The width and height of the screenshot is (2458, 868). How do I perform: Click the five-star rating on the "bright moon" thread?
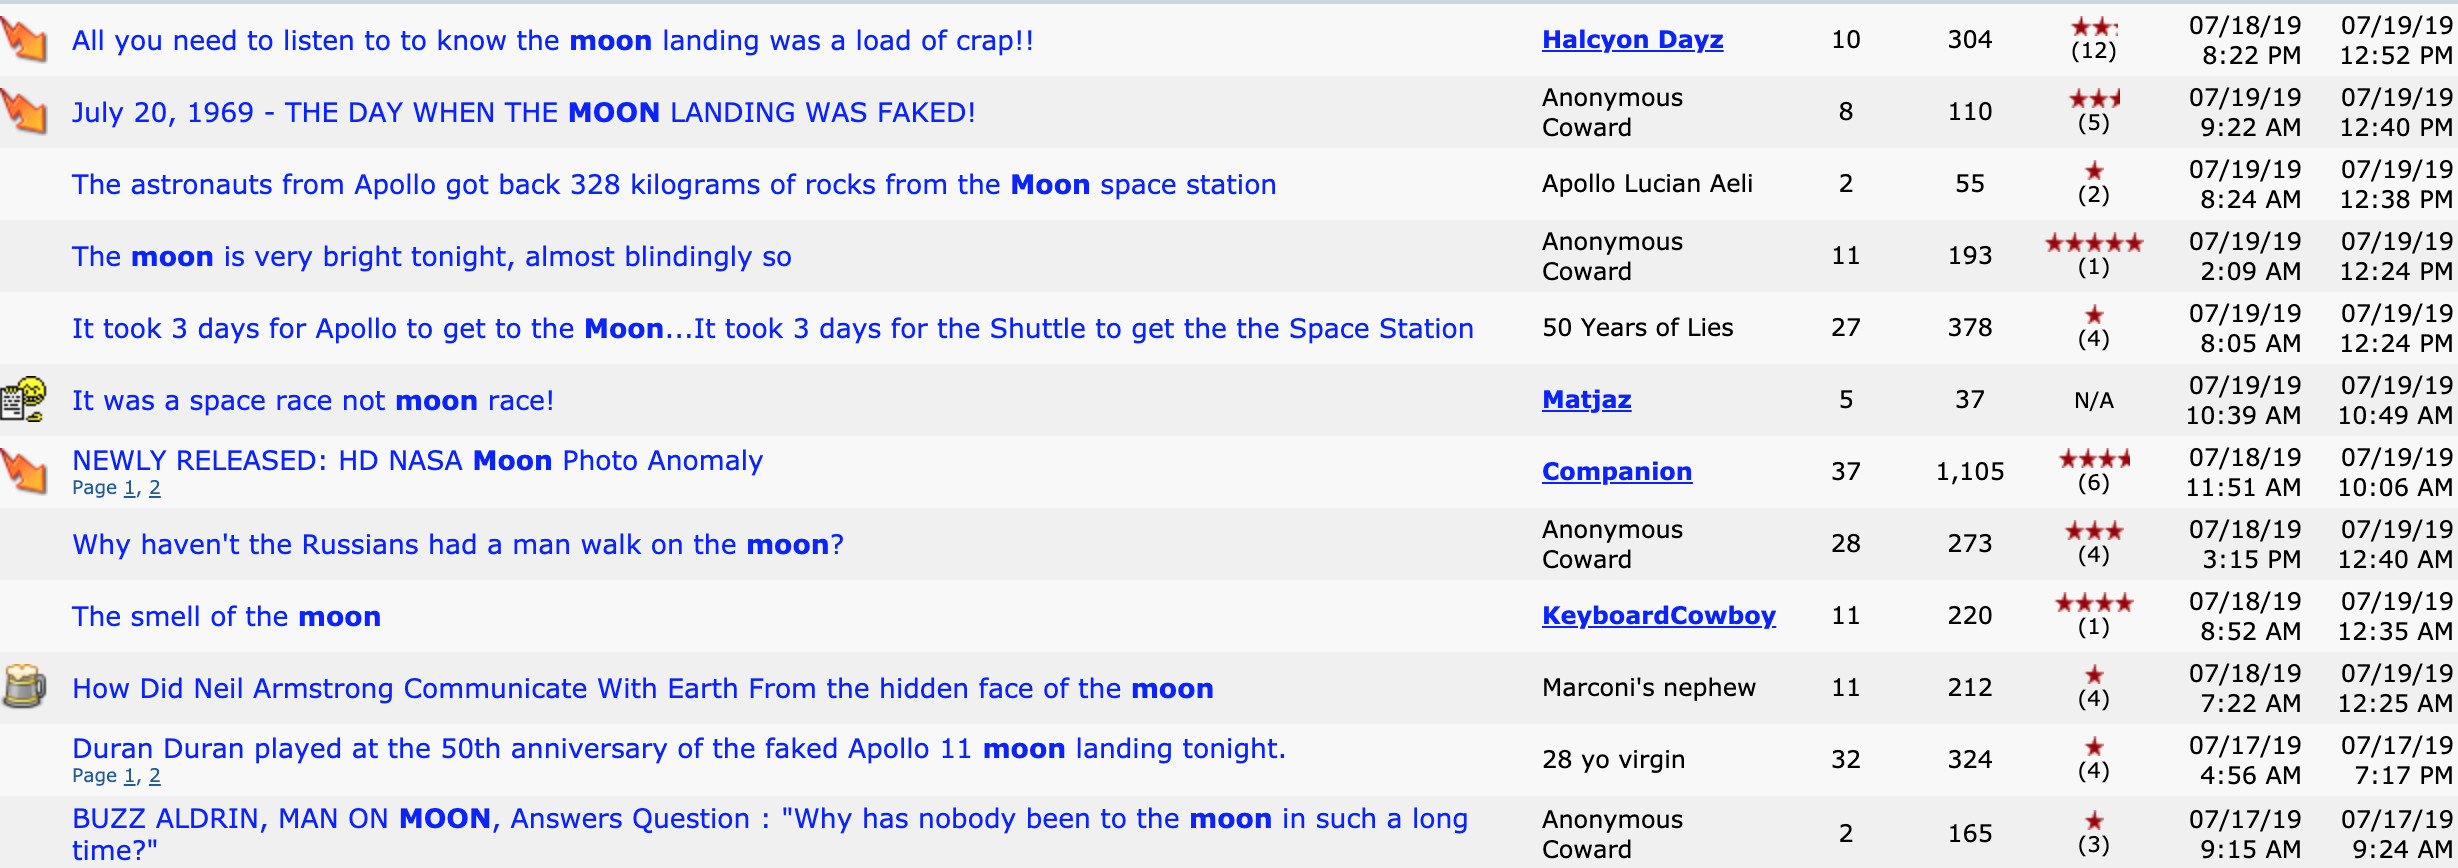click(2094, 243)
